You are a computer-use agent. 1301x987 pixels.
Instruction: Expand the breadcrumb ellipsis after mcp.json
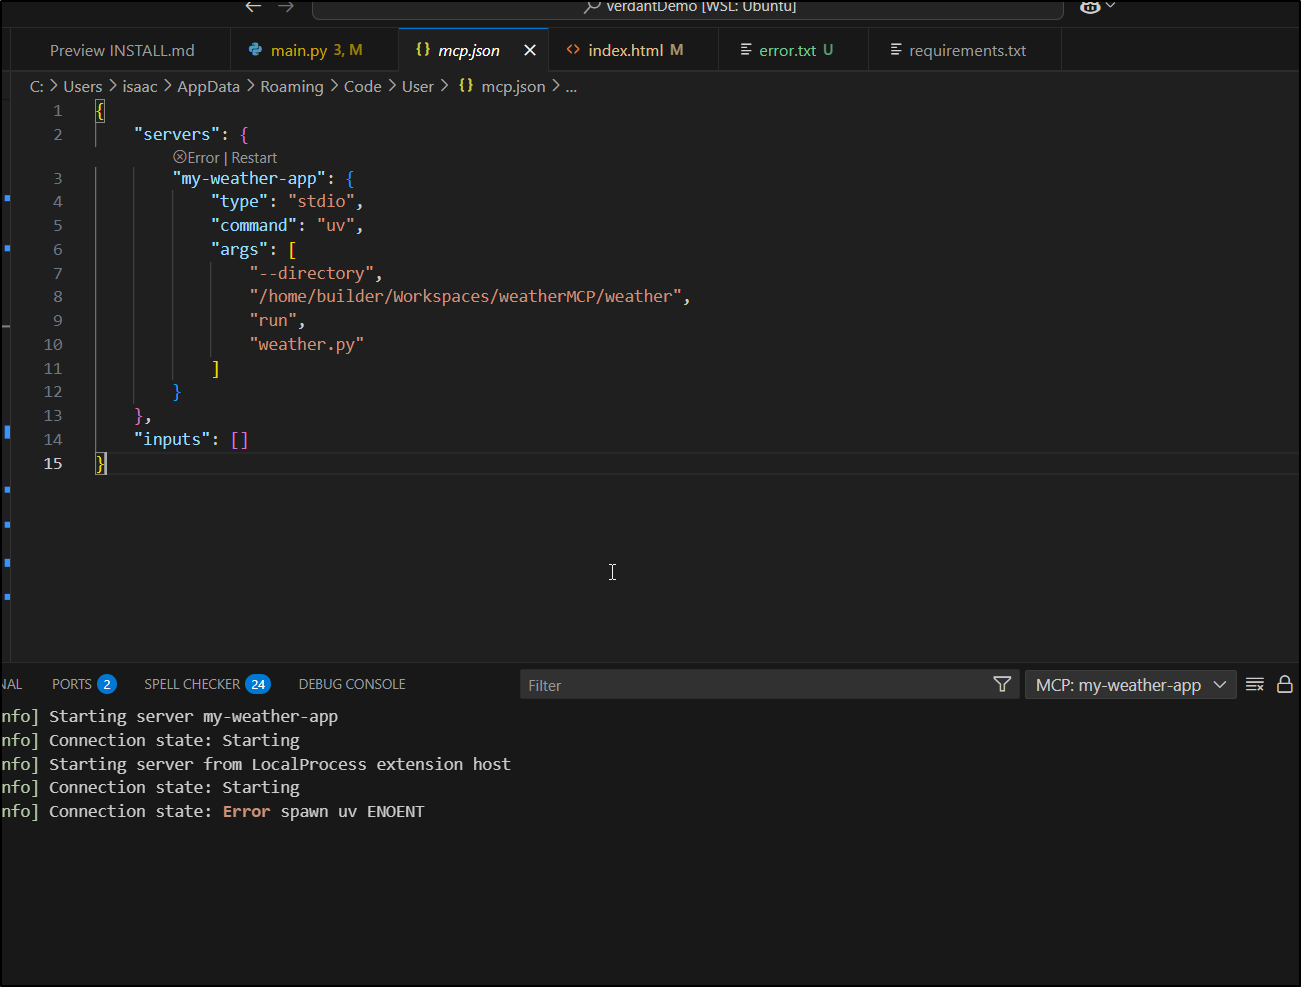(571, 87)
